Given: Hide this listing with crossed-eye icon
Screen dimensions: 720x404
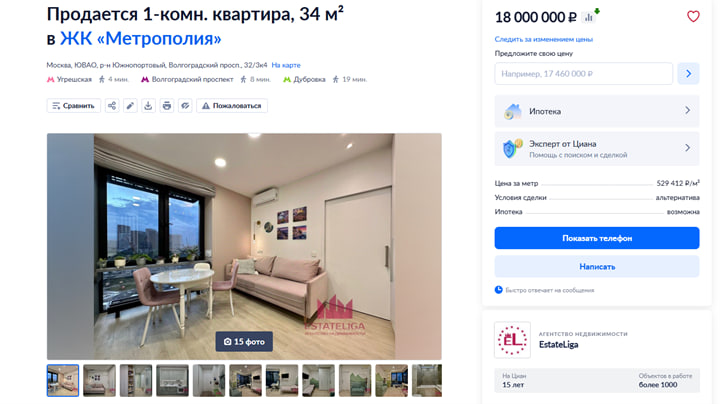Looking at the screenshot, I should click(x=185, y=106).
